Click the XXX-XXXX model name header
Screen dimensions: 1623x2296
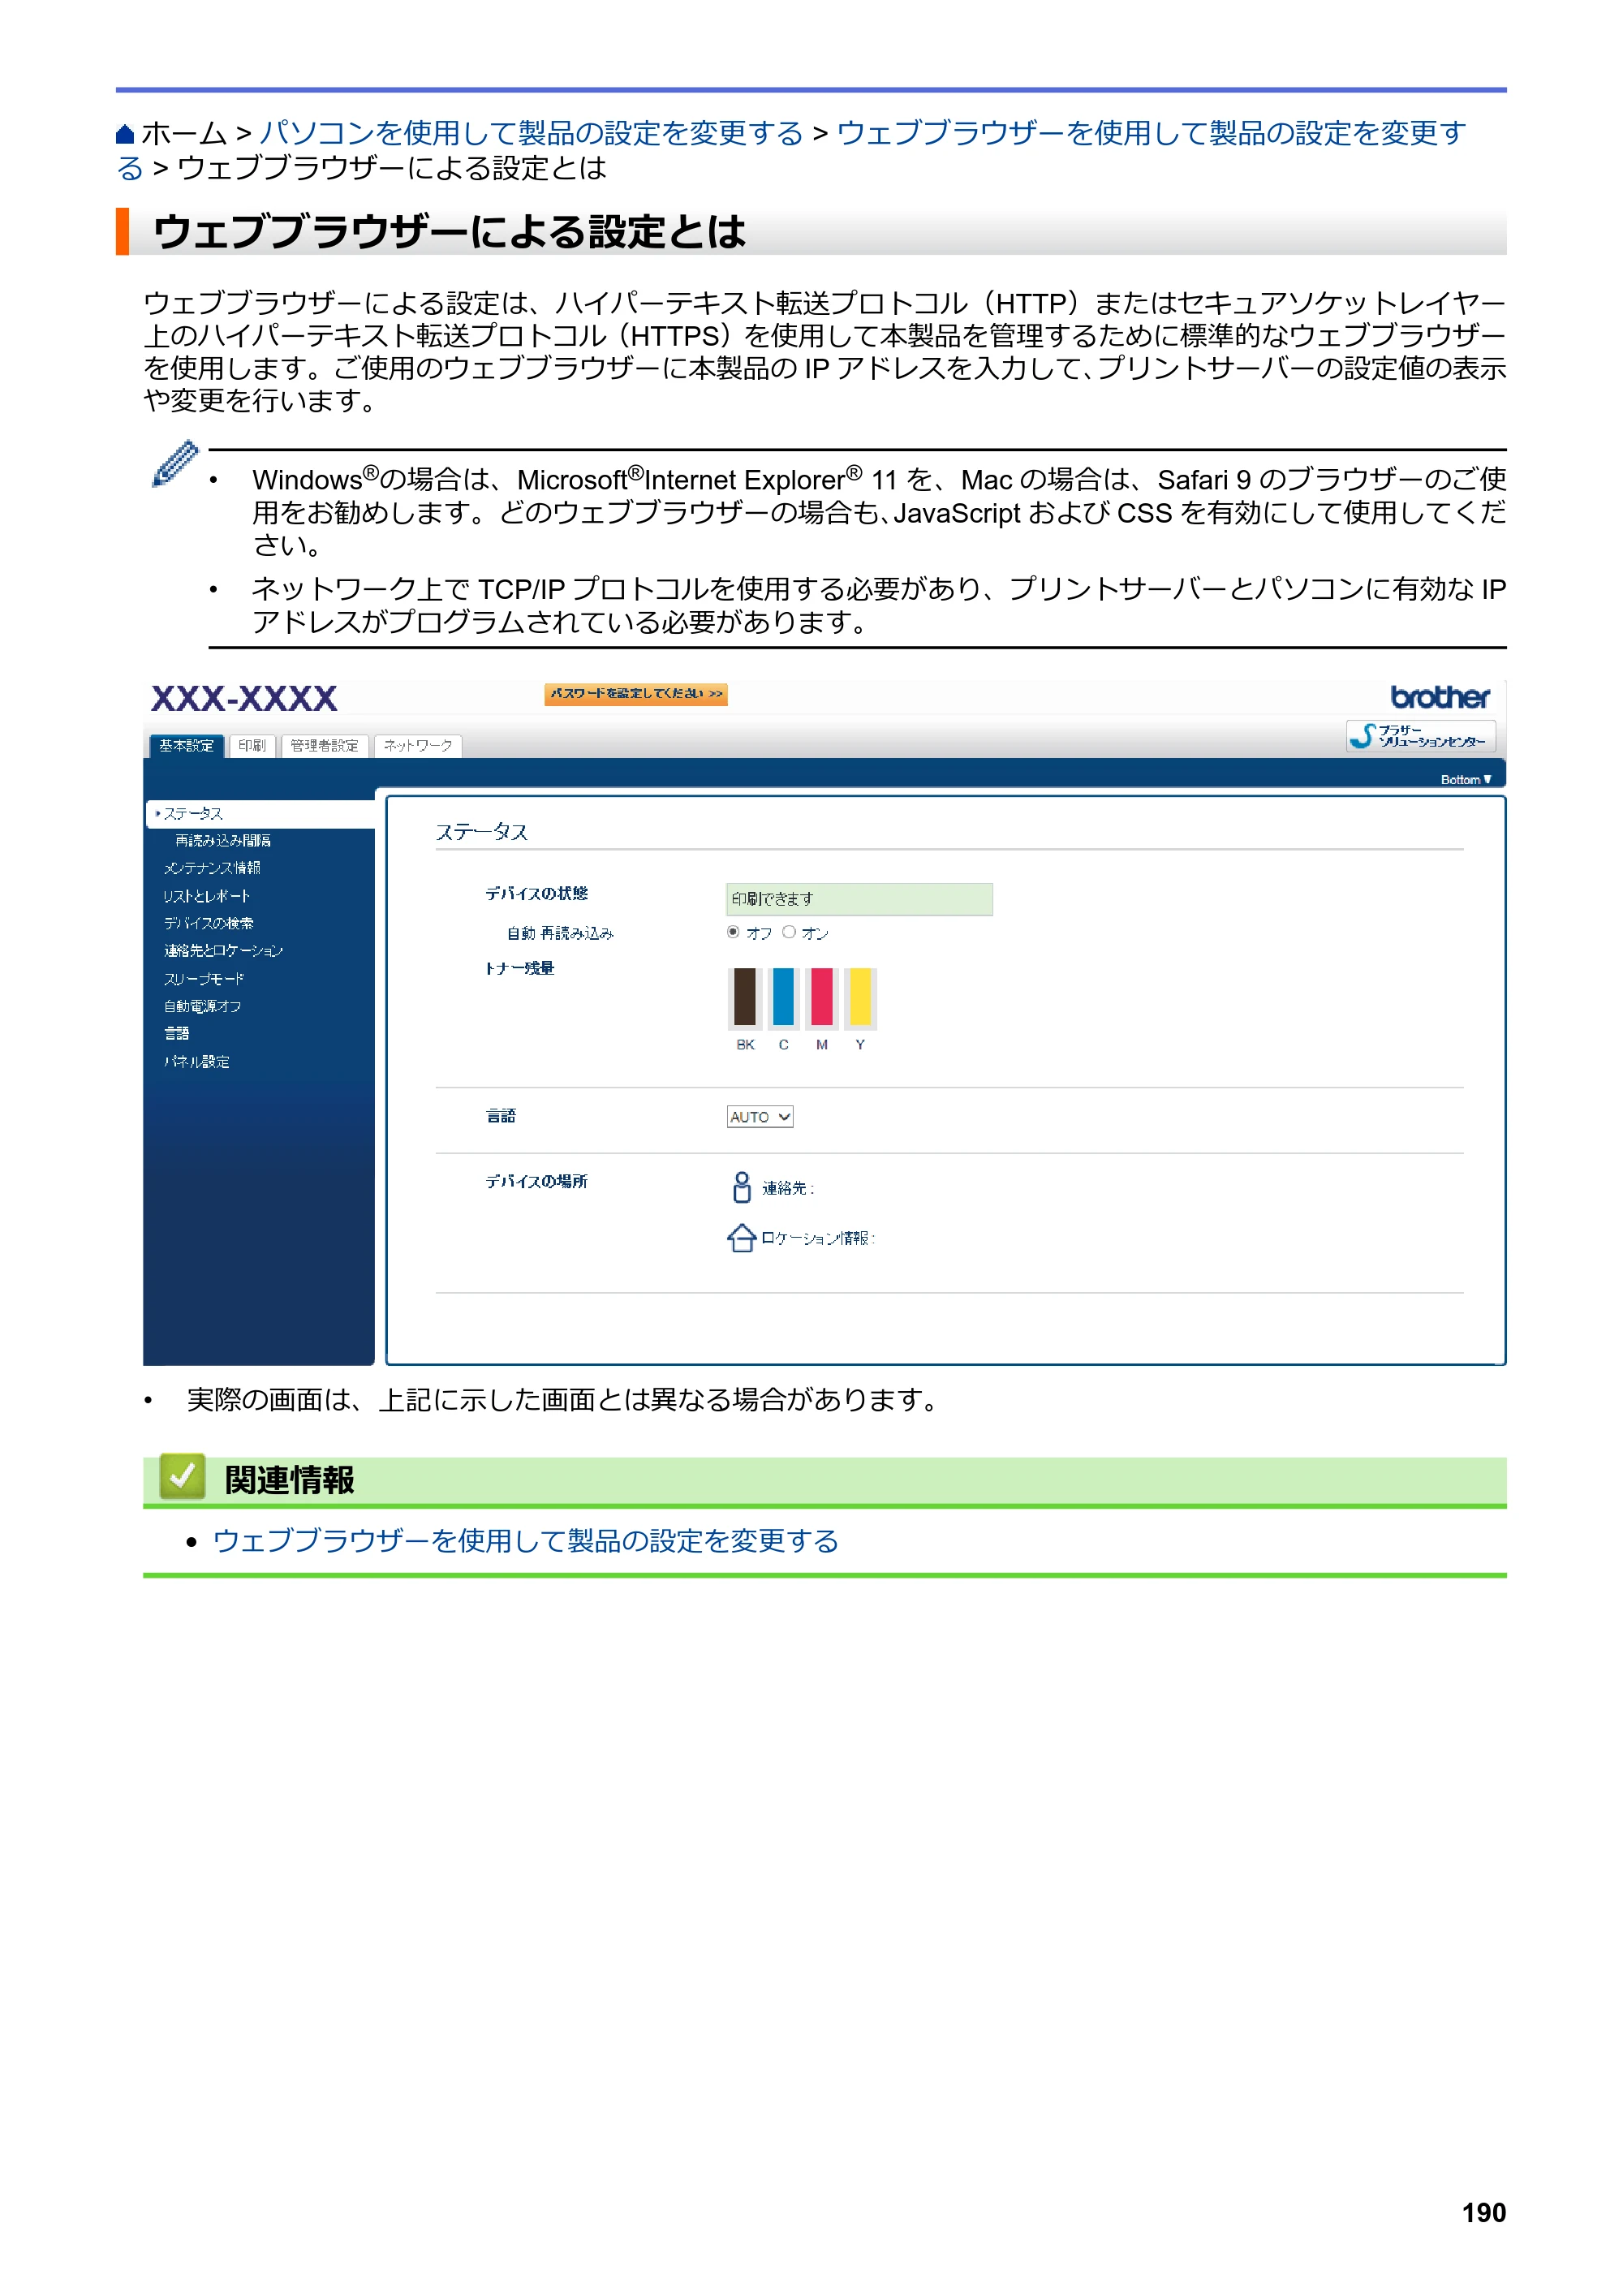(244, 698)
